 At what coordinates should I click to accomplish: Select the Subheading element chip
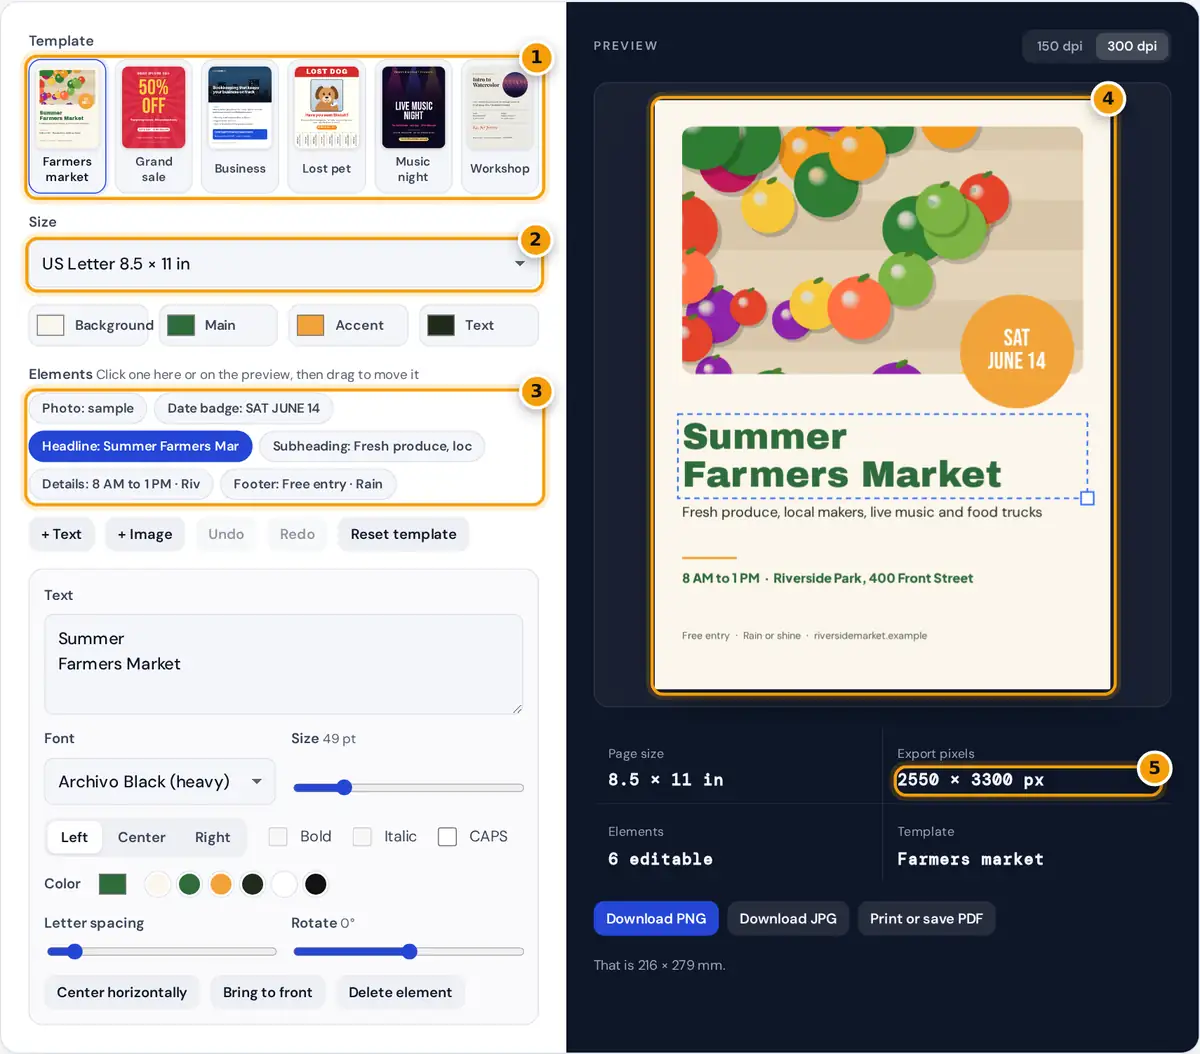pyautogui.click(x=372, y=446)
